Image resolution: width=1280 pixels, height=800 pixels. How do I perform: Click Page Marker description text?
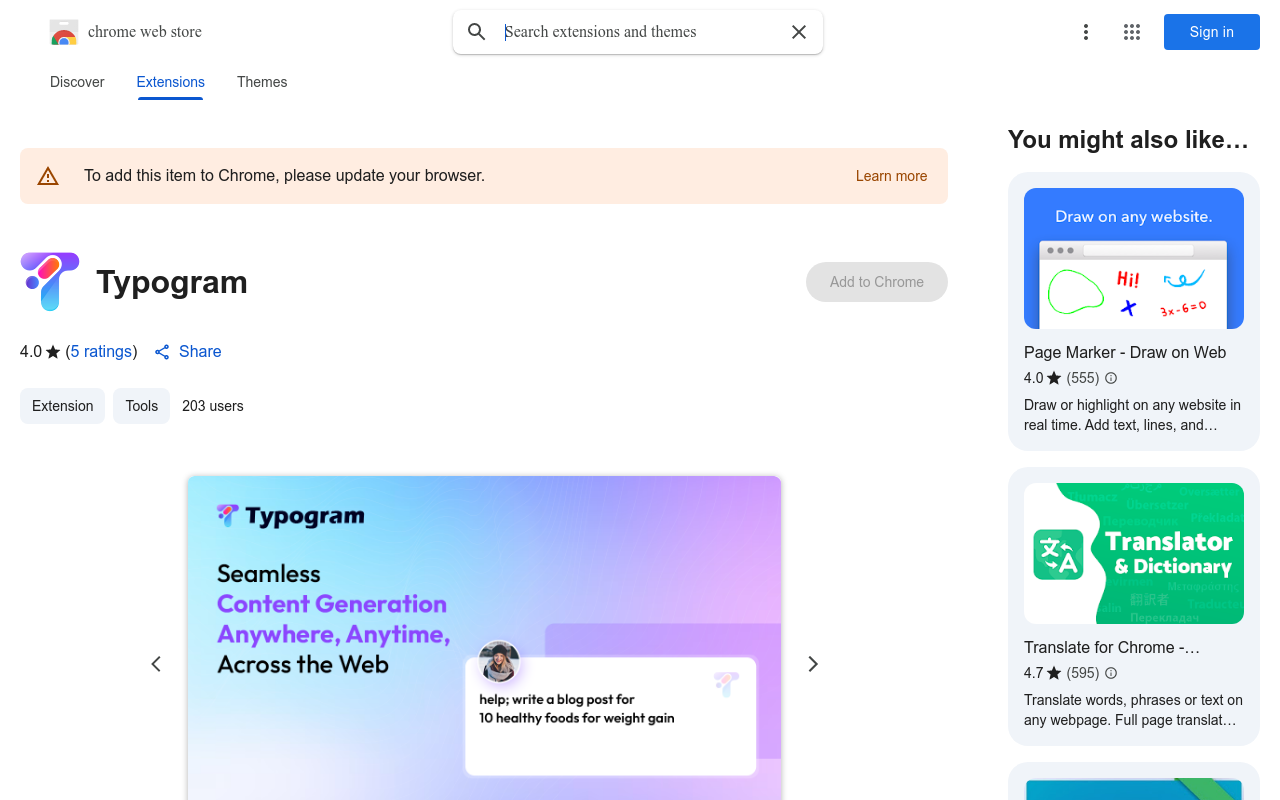click(x=1132, y=415)
